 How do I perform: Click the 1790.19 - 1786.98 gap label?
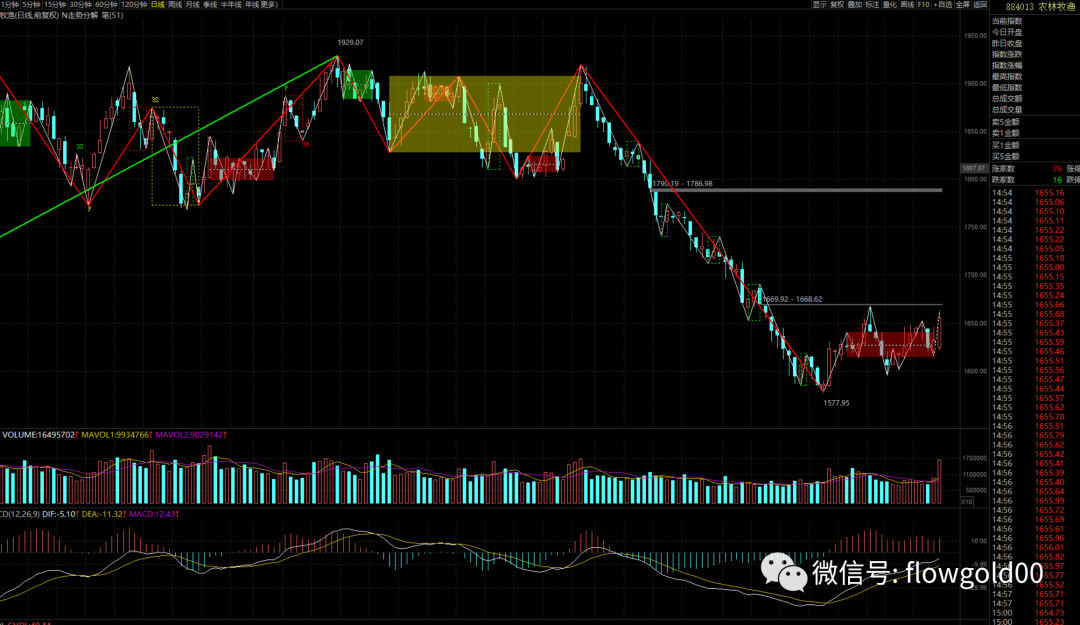click(682, 184)
